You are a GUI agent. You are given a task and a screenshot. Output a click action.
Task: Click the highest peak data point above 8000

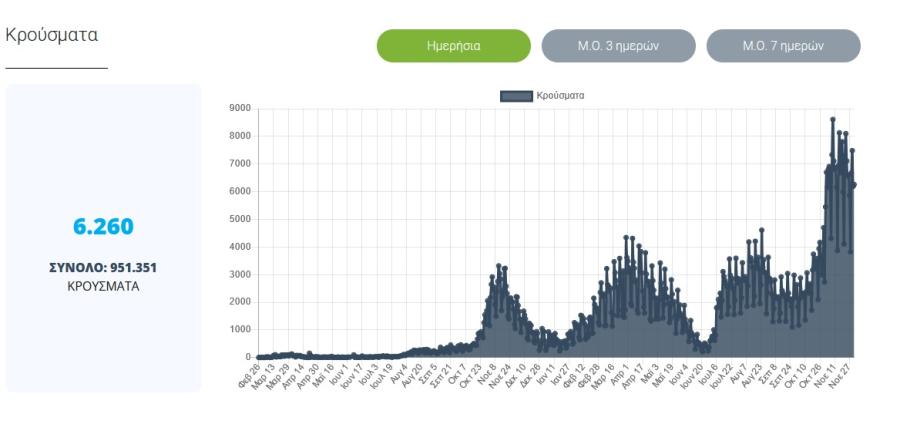(x=833, y=119)
